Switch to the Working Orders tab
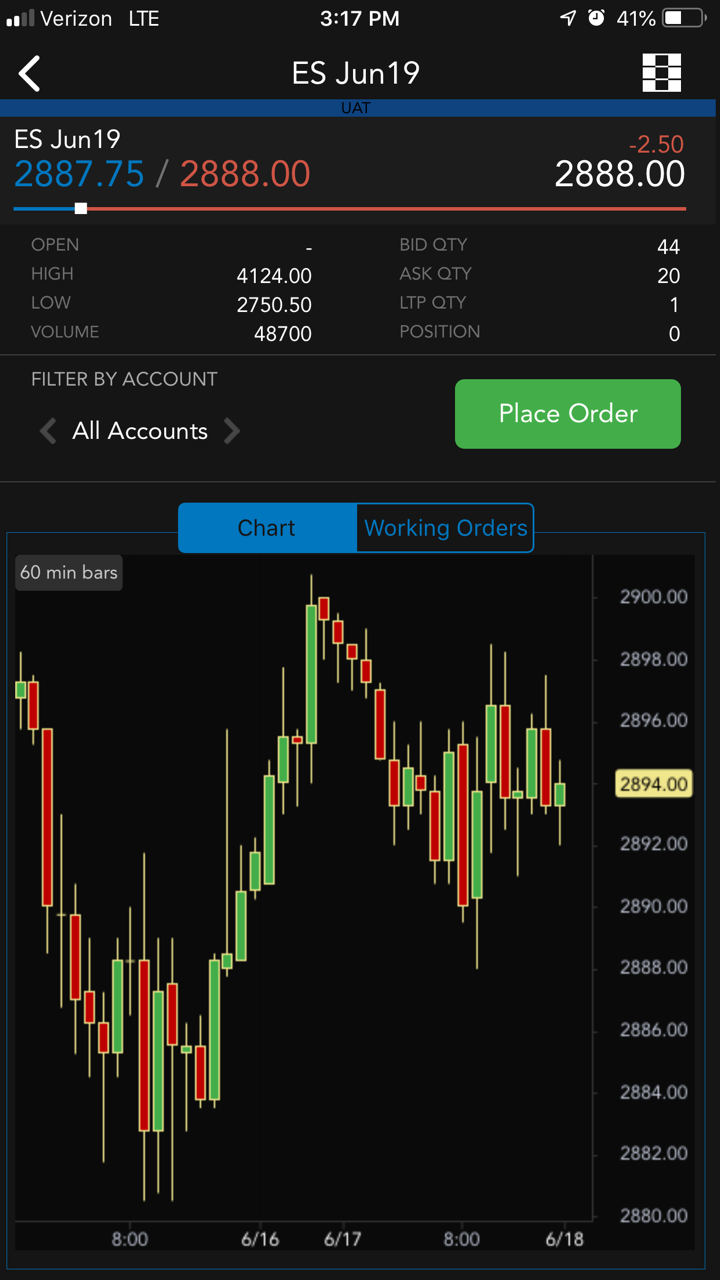720x1280 pixels. (445, 528)
